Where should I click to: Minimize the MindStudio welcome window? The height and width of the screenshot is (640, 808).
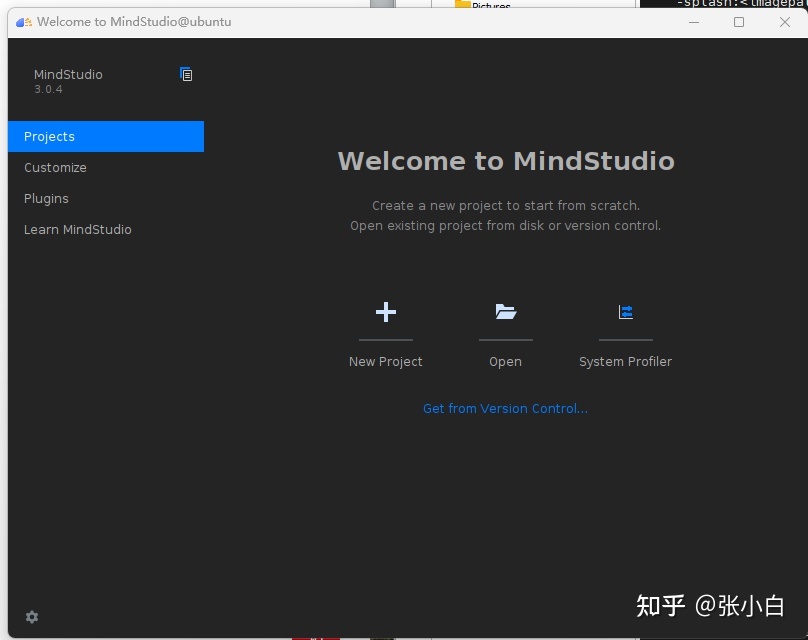coord(694,22)
